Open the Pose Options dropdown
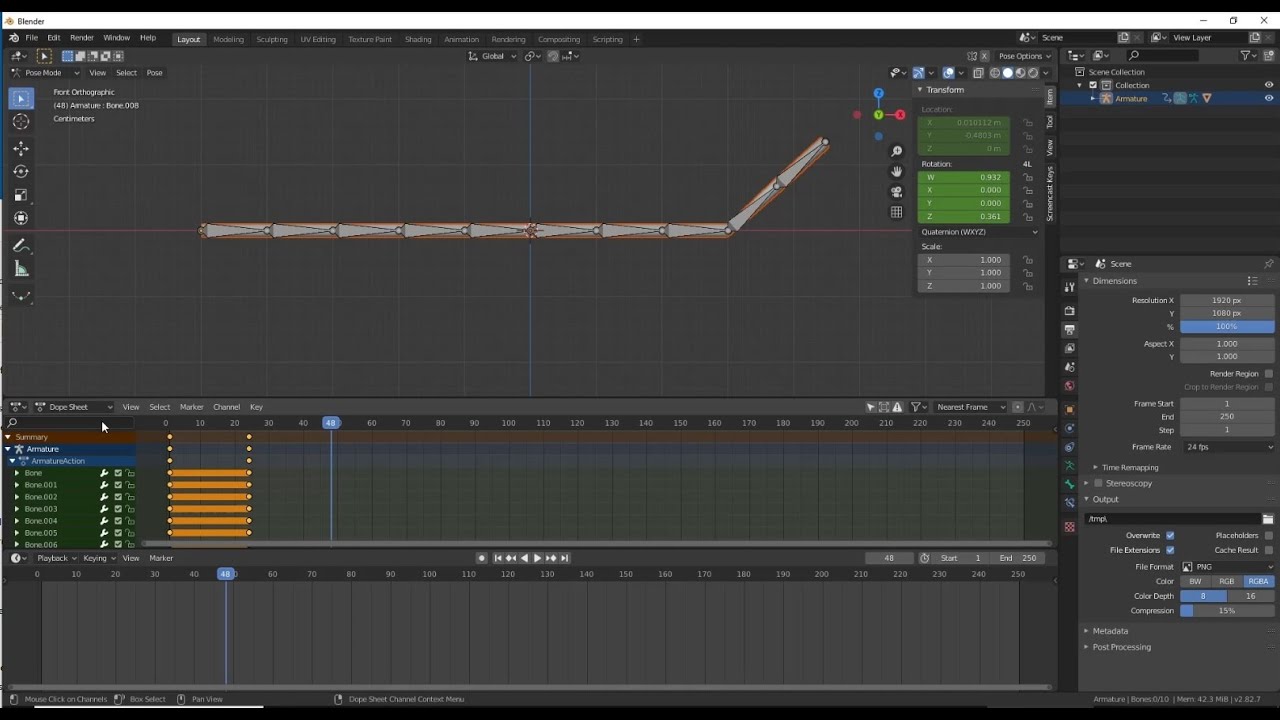This screenshot has width=1280, height=720. [x=1024, y=56]
